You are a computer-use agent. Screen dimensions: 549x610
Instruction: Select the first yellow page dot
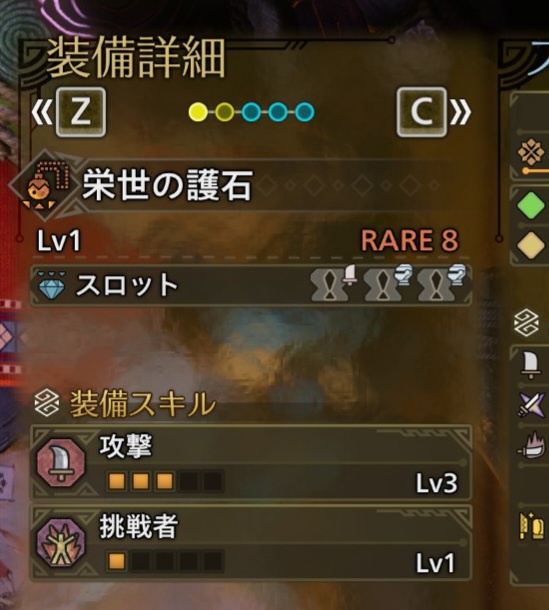[x=198, y=112]
